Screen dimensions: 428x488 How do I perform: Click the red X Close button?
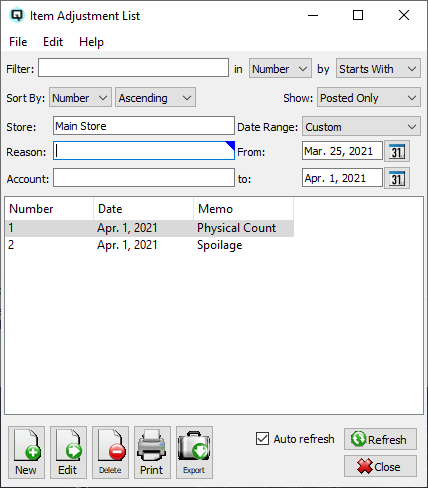[x=380, y=466]
